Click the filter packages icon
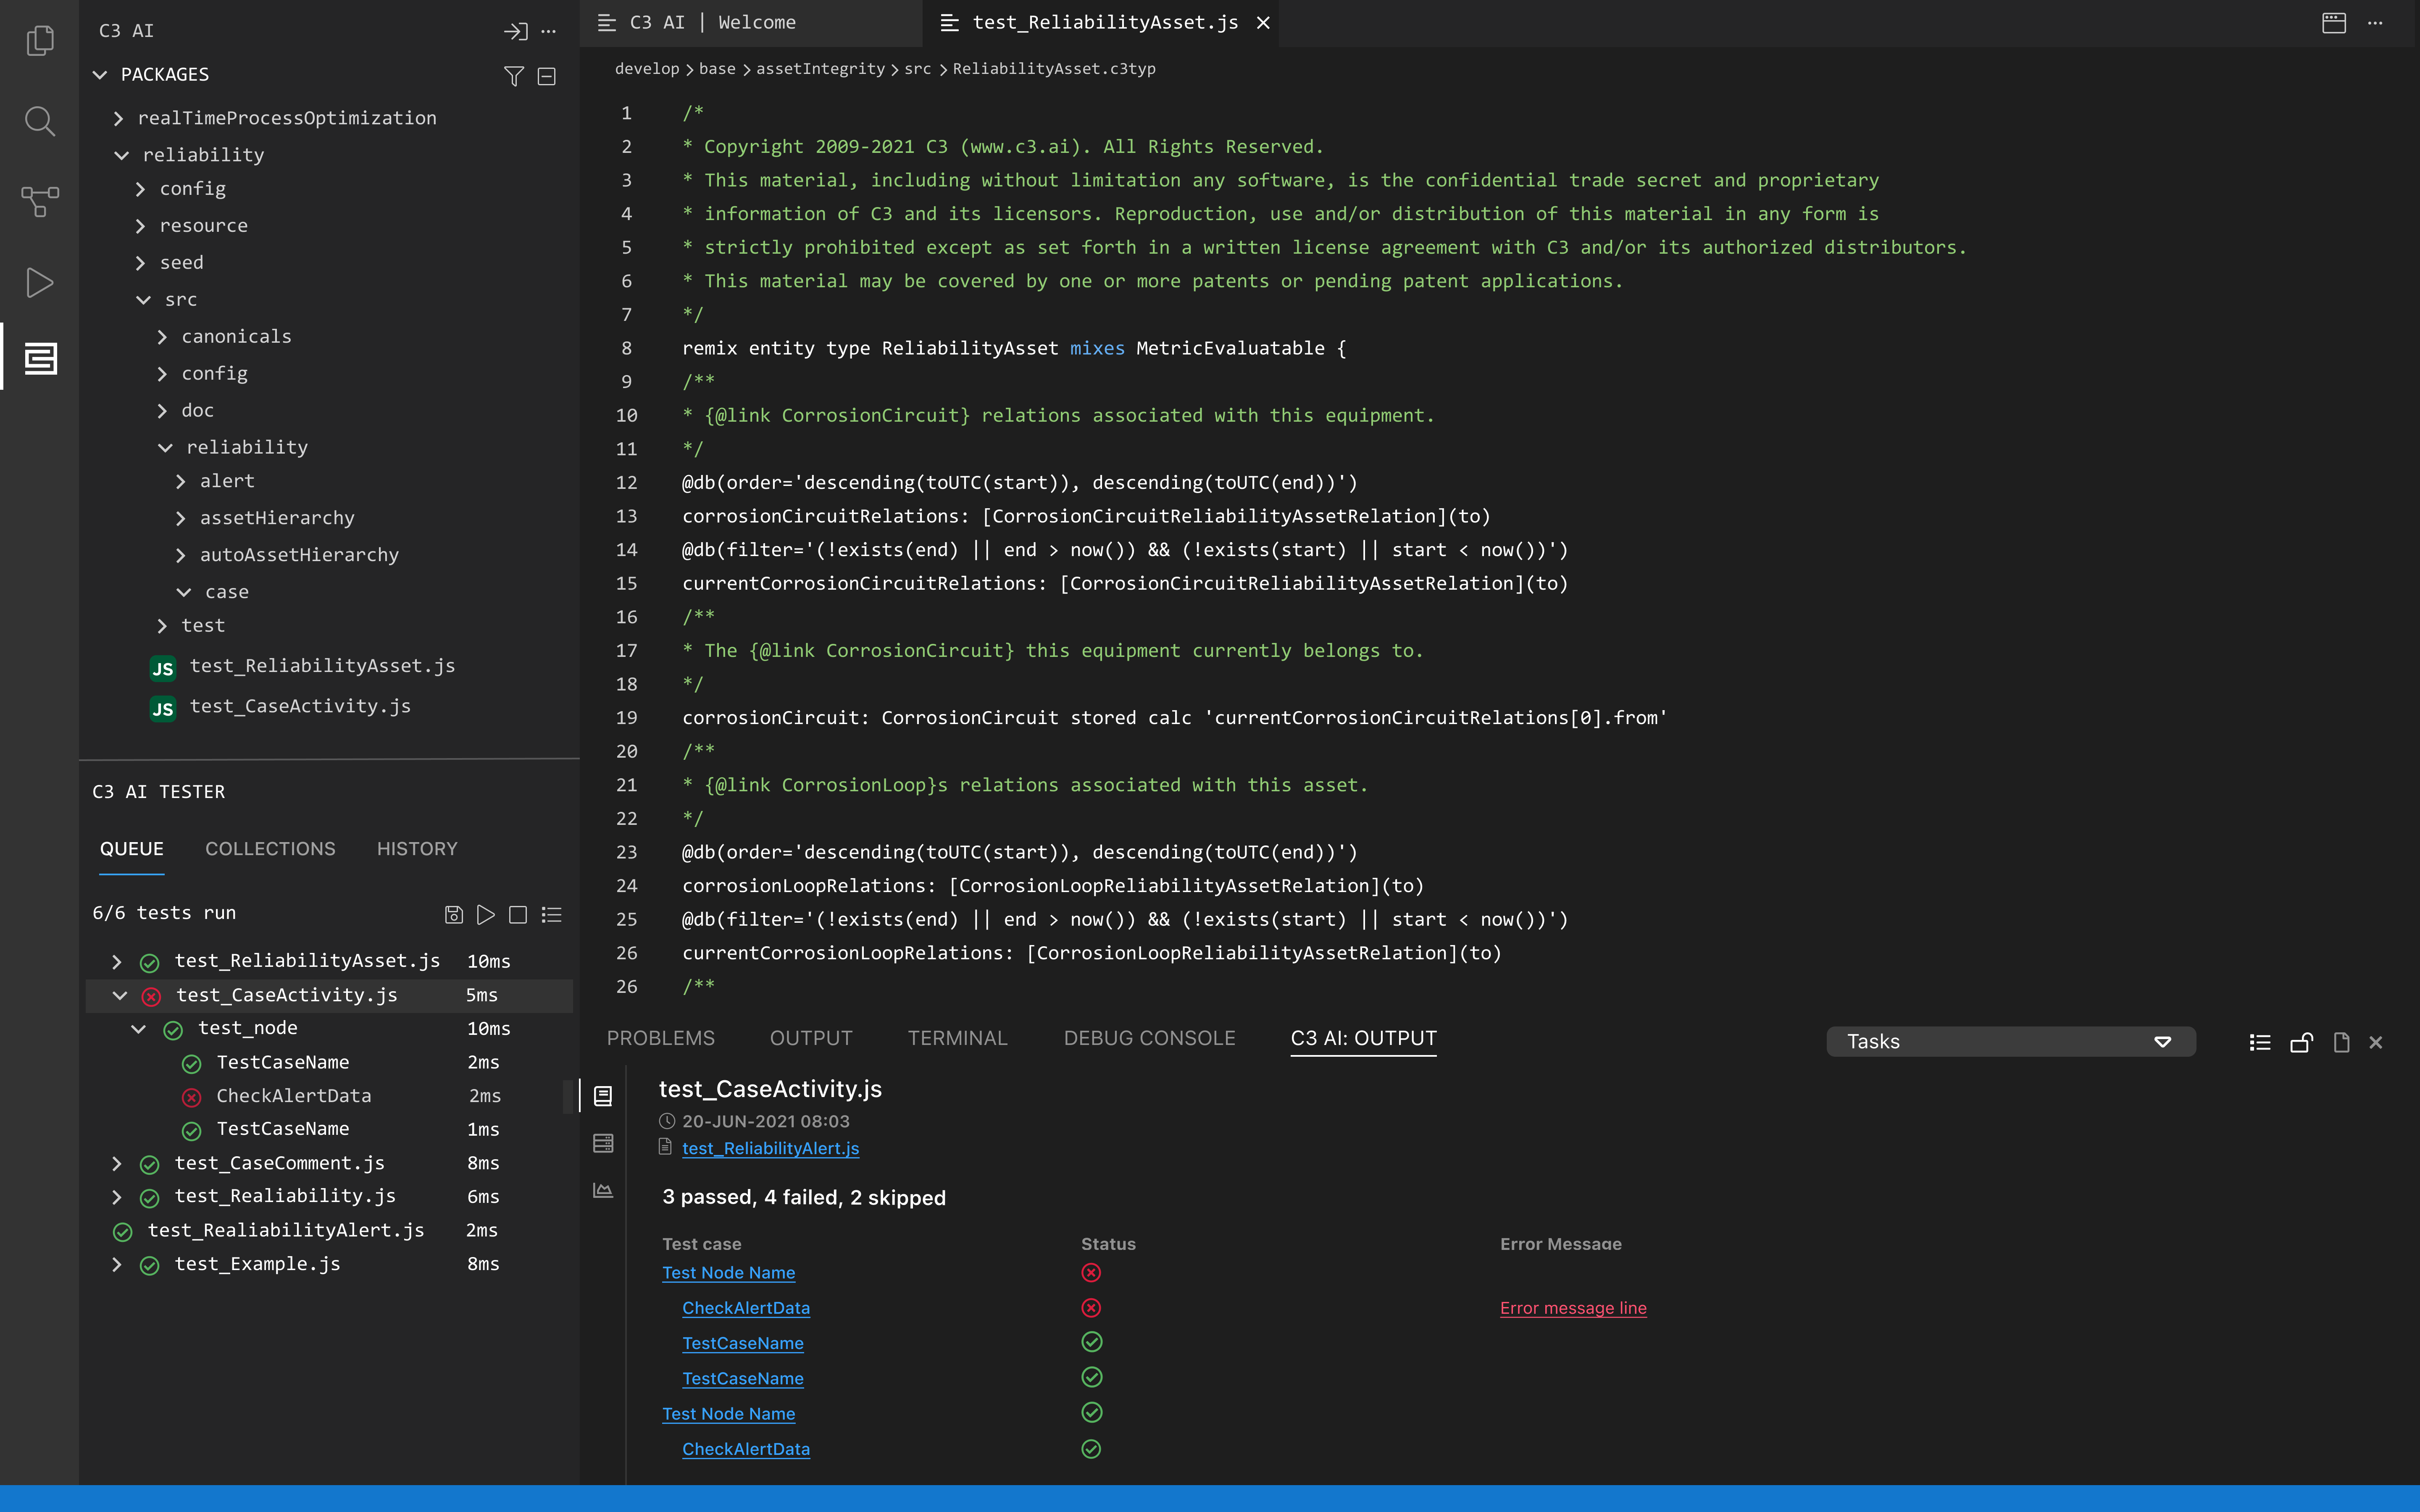 513,76
